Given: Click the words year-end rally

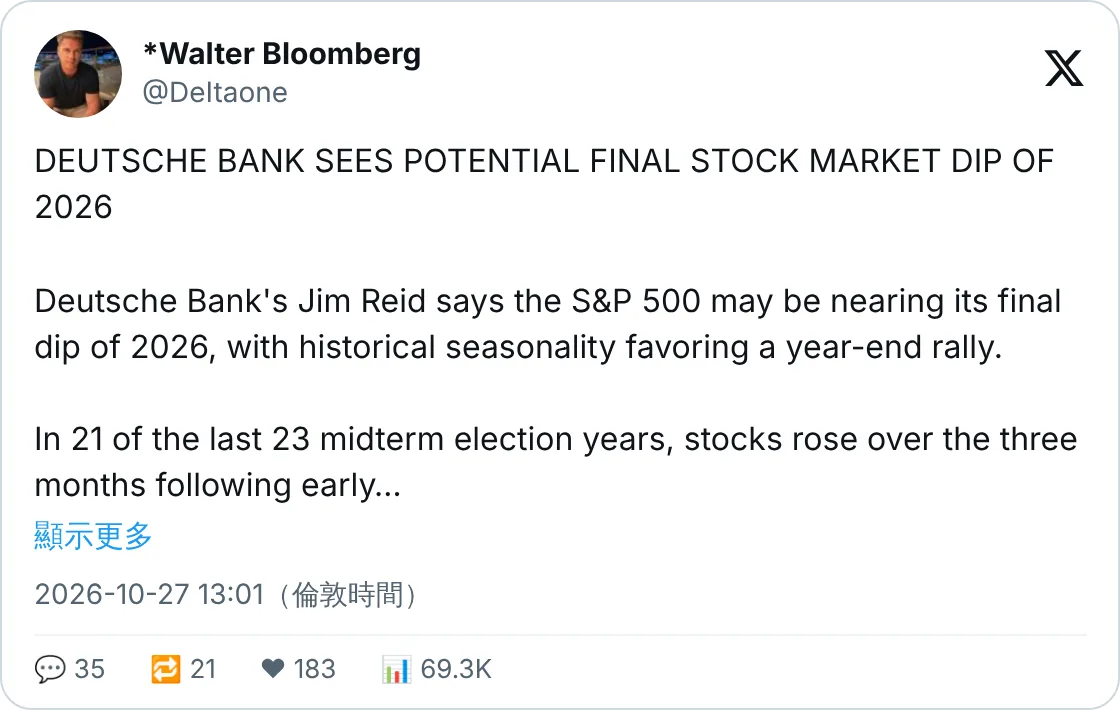Looking at the screenshot, I should pyautogui.click(x=894, y=348).
